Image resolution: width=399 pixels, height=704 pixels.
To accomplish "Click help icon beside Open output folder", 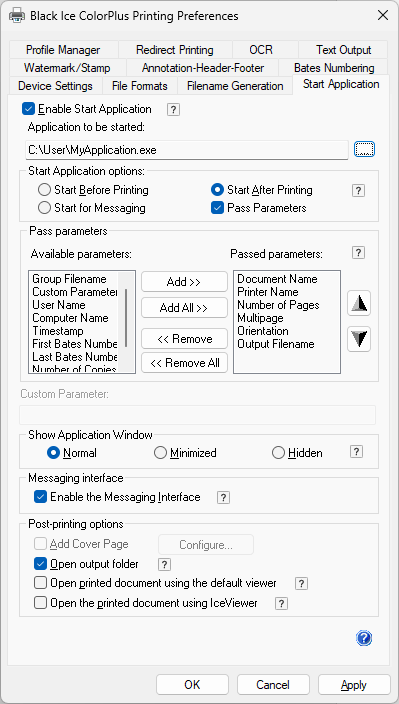I will [x=165, y=564].
